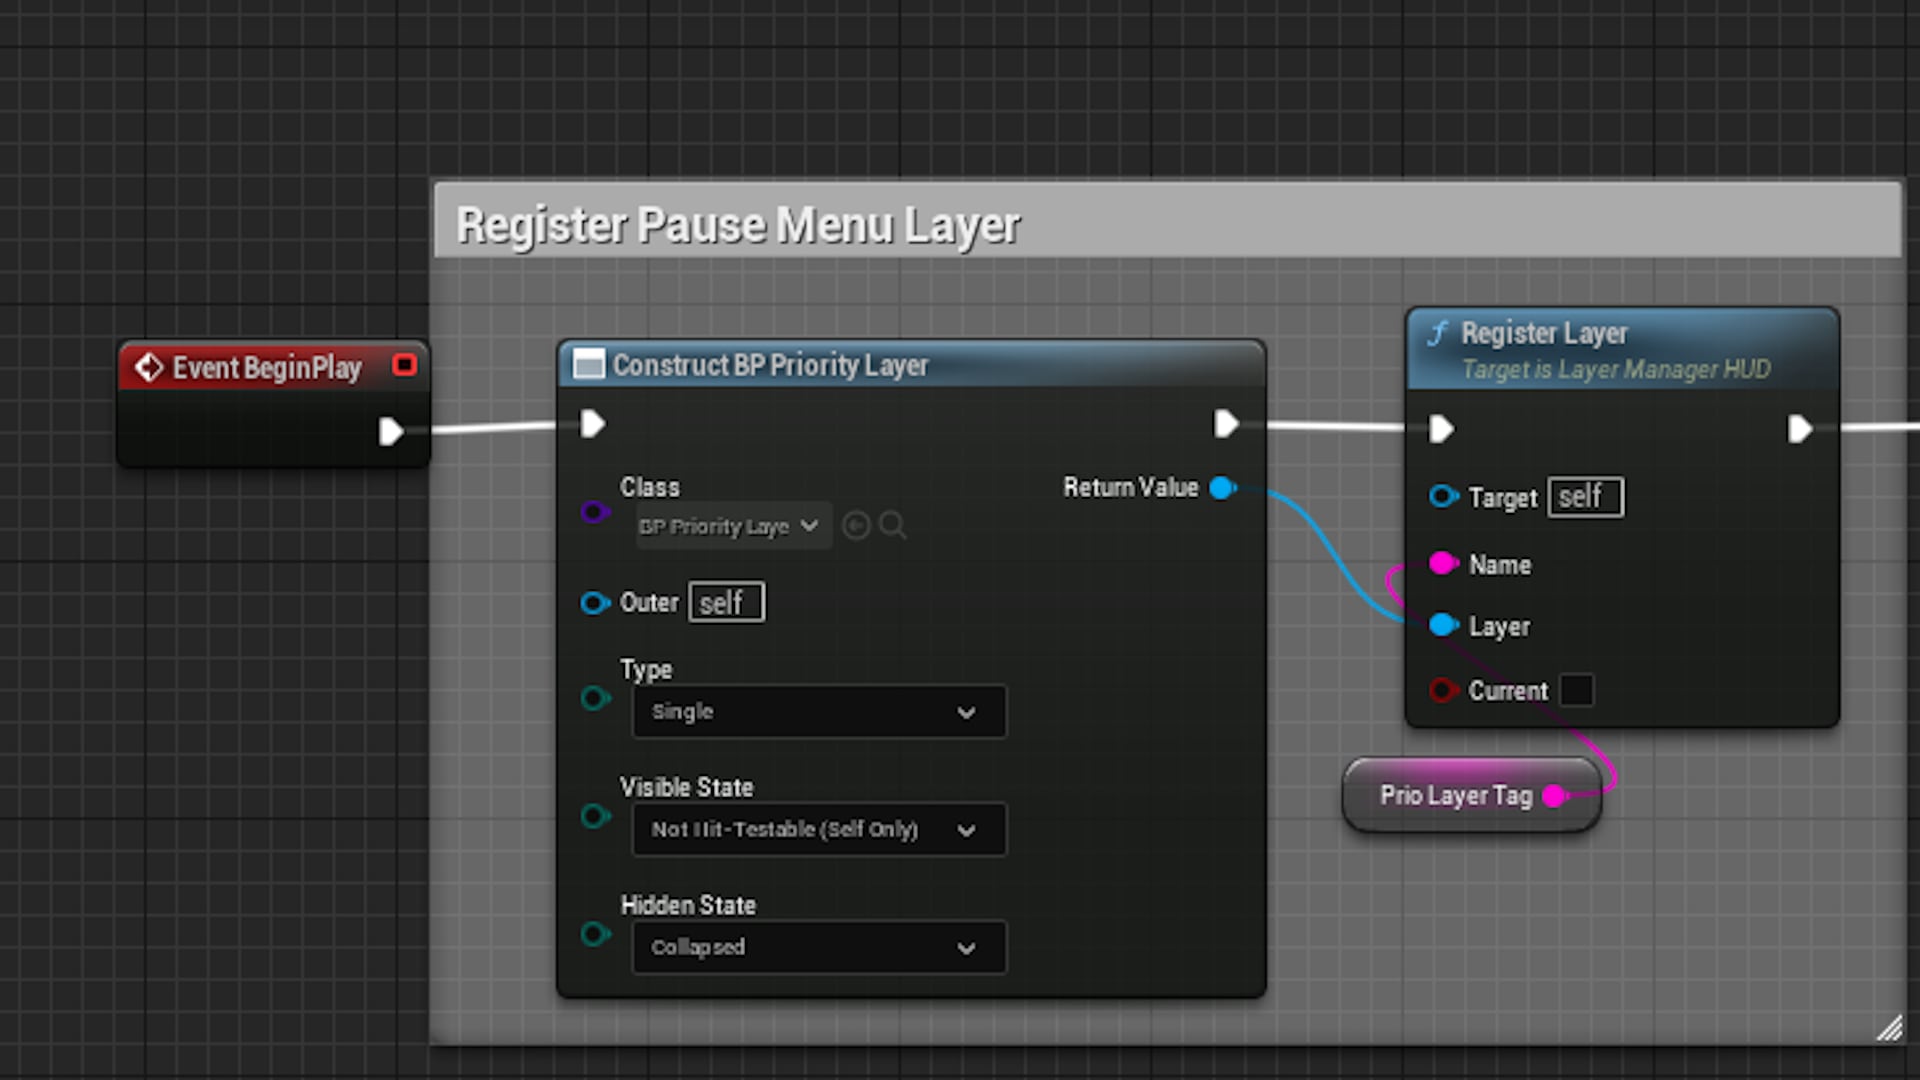
Task: Click the Target self field on Register Layer
Action: pyautogui.click(x=1585, y=497)
